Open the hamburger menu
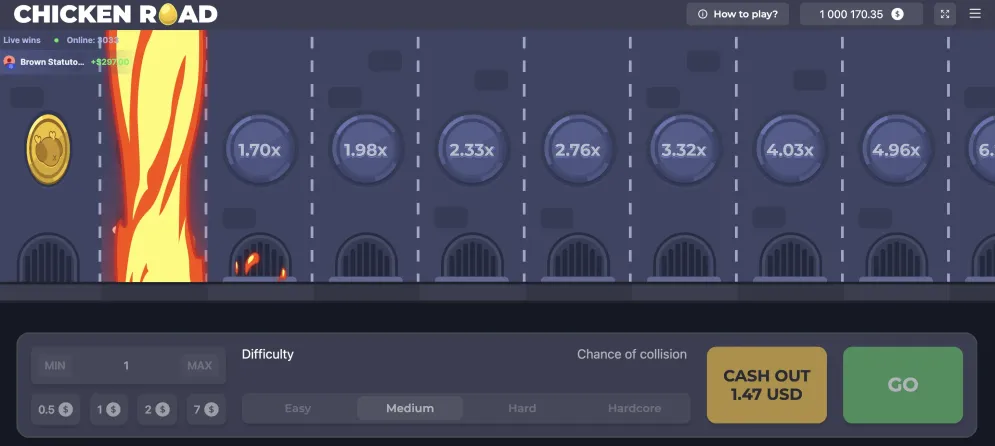The width and height of the screenshot is (995, 446). pyautogui.click(x=975, y=14)
